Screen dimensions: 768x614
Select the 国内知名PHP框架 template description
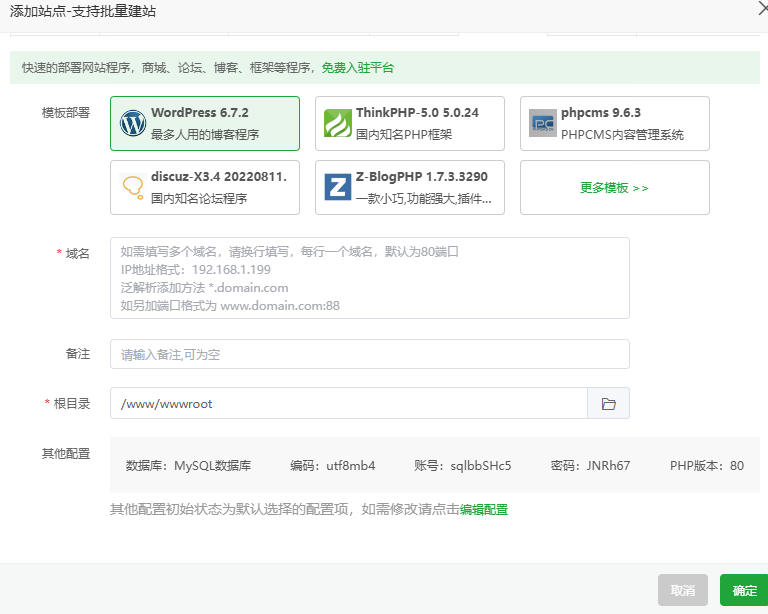coord(404,135)
